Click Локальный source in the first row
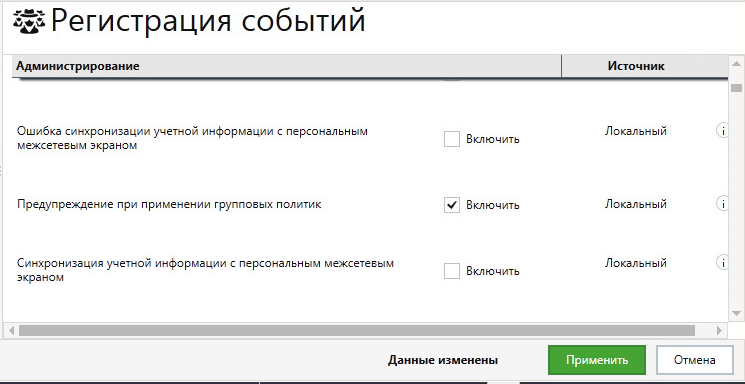 tap(636, 131)
